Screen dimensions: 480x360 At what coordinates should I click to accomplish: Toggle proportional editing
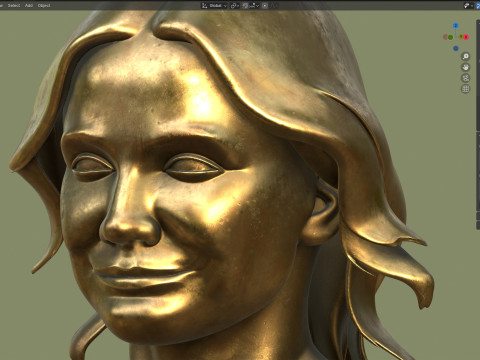tap(265, 5)
